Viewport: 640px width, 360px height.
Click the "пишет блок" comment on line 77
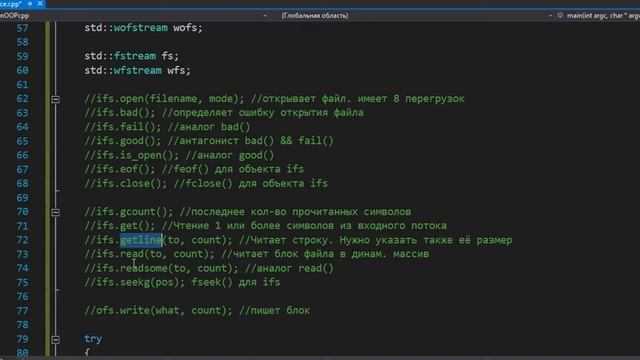click(x=280, y=310)
